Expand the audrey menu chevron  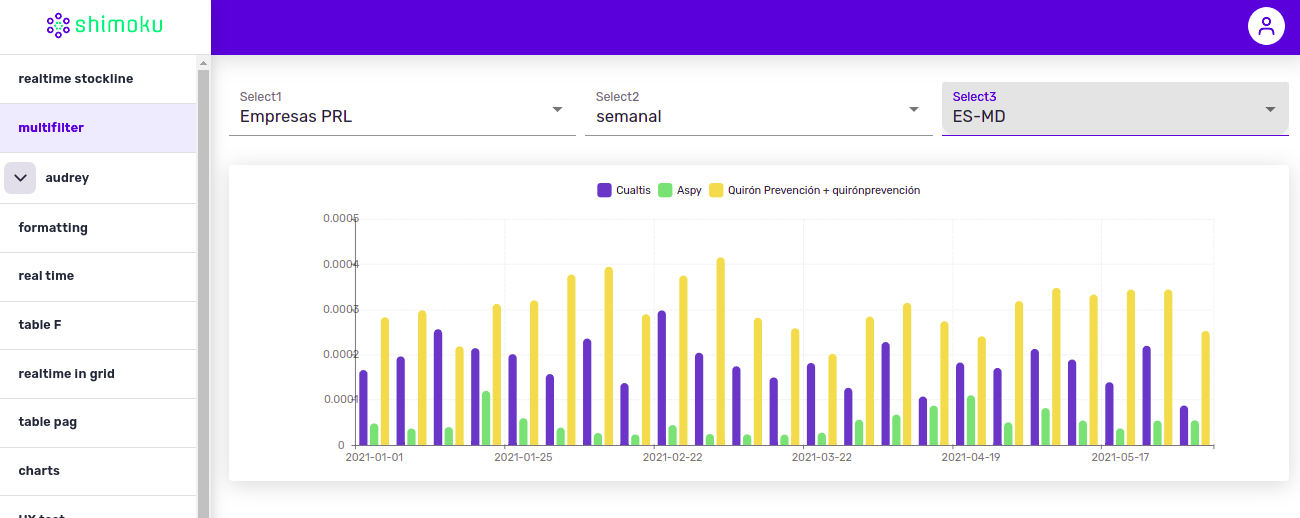point(20,178)
